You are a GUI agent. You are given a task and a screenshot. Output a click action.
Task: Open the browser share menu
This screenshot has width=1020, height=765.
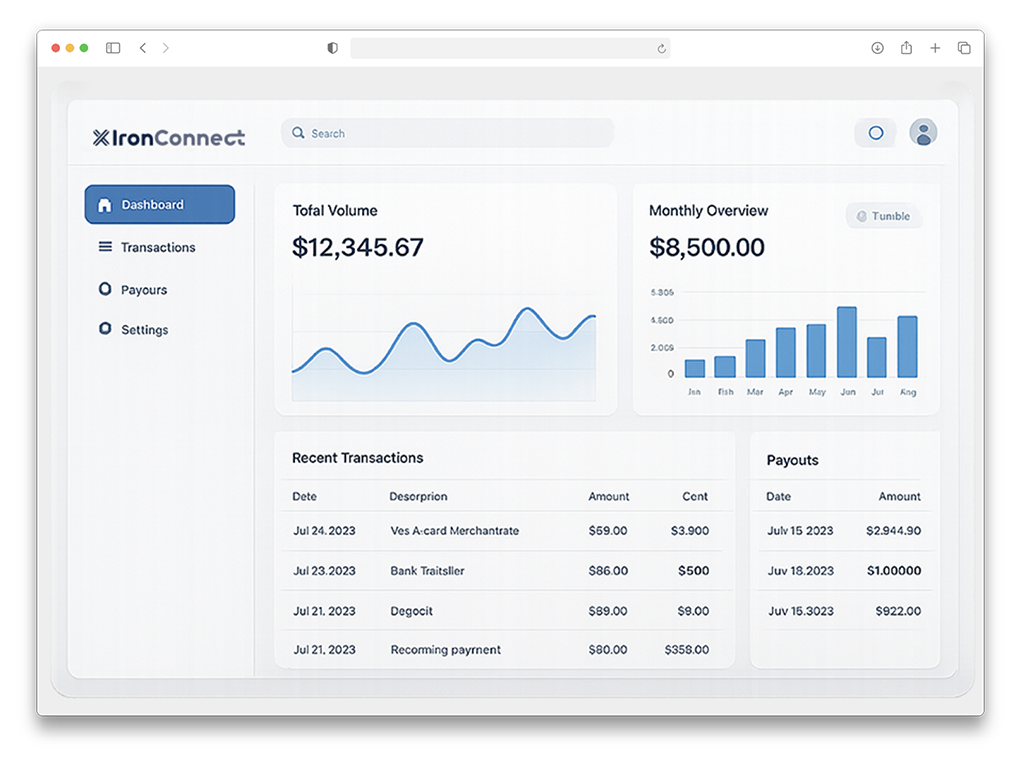tap(906, 48)
